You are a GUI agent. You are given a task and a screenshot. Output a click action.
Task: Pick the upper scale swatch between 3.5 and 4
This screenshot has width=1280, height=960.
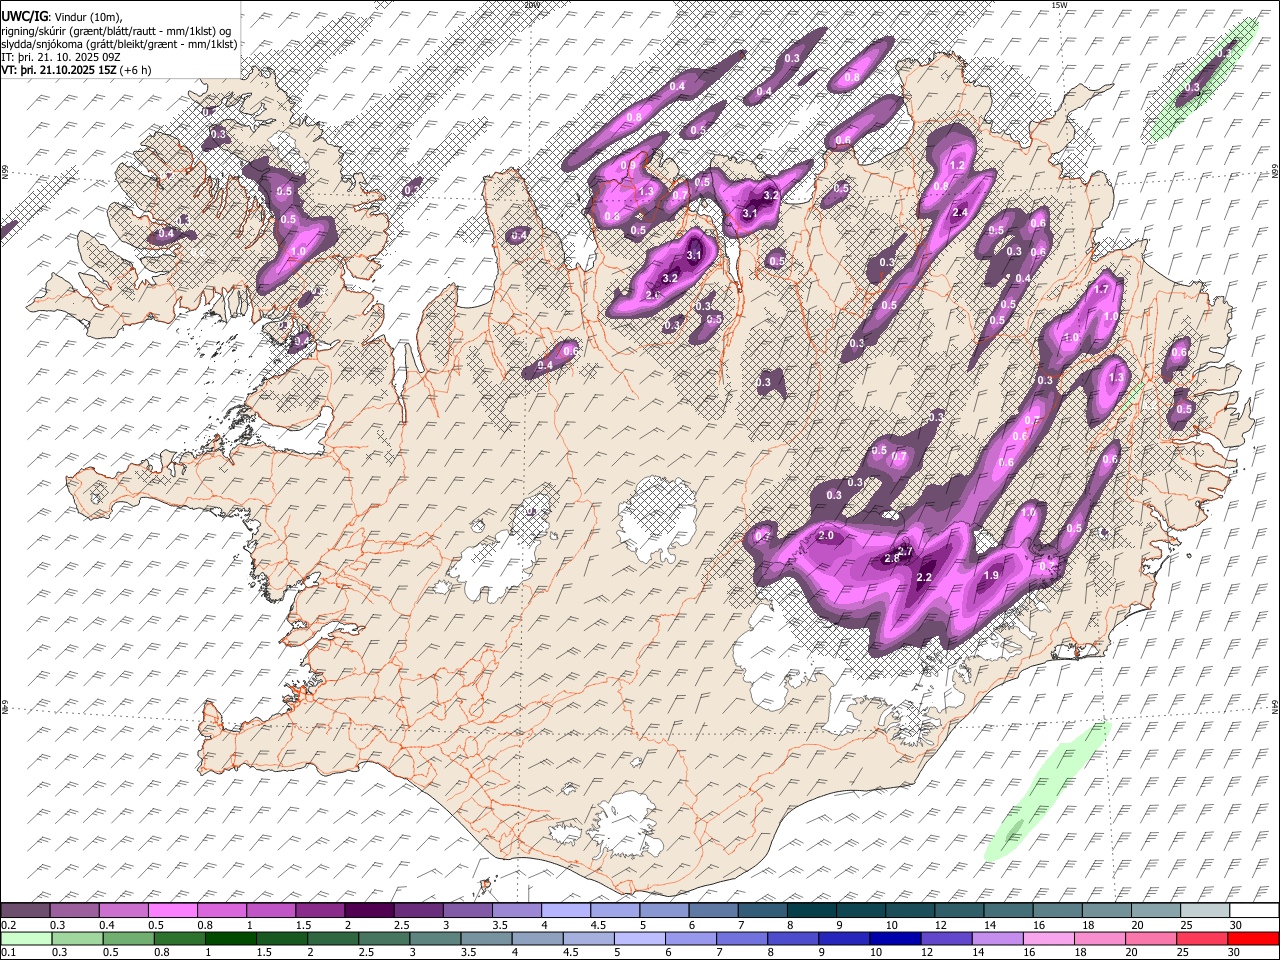tap(516, 910)
